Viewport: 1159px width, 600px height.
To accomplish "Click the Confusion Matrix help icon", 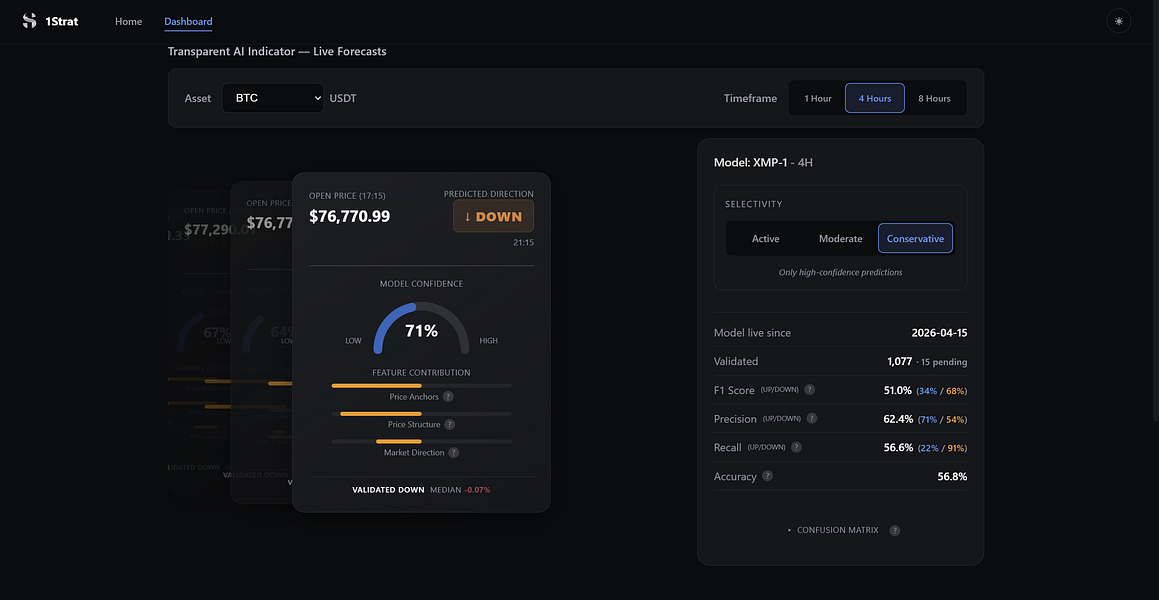I will (x=894, y=531).
